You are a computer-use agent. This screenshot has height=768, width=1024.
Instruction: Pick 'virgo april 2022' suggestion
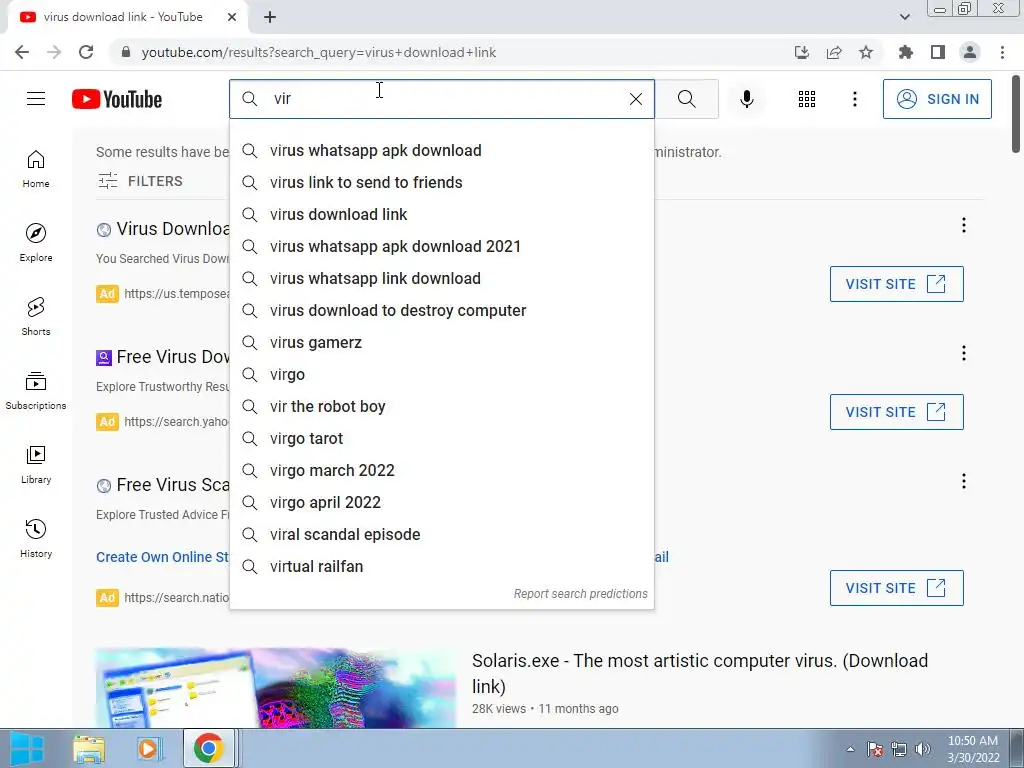(441, 502)
